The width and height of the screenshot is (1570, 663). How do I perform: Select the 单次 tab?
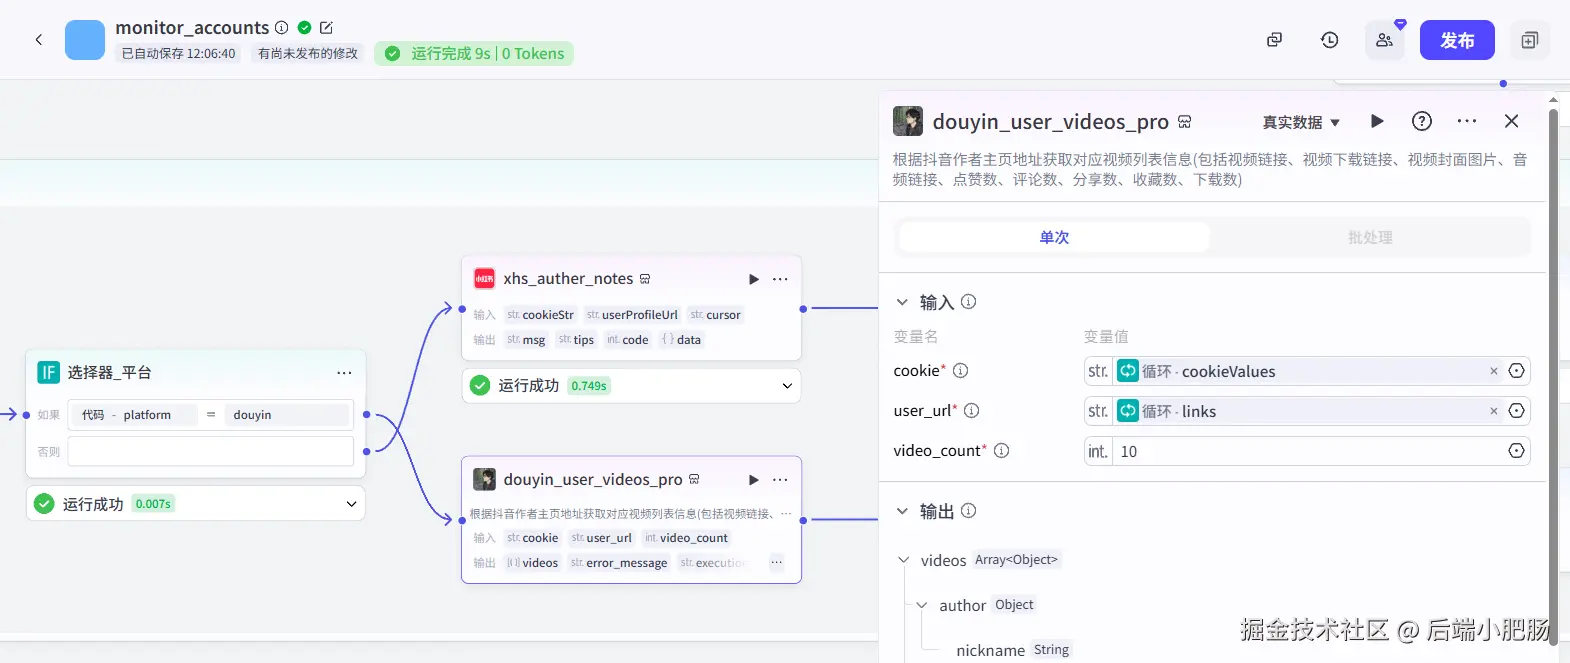(1054, 237)
